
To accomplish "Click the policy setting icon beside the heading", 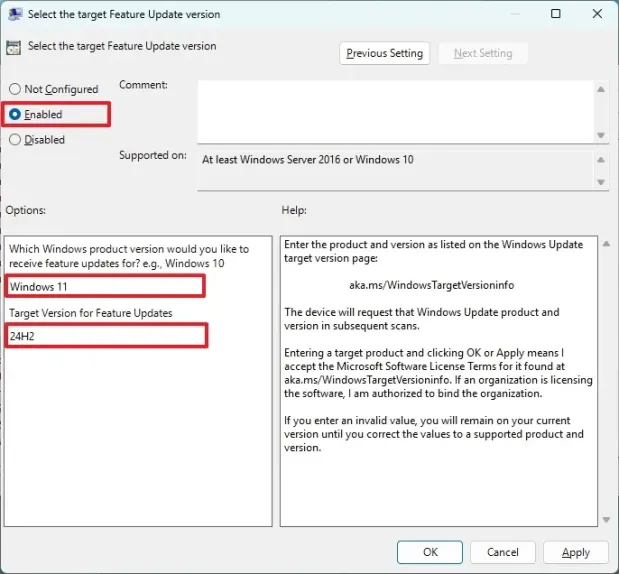I will (x=13, y=47).
